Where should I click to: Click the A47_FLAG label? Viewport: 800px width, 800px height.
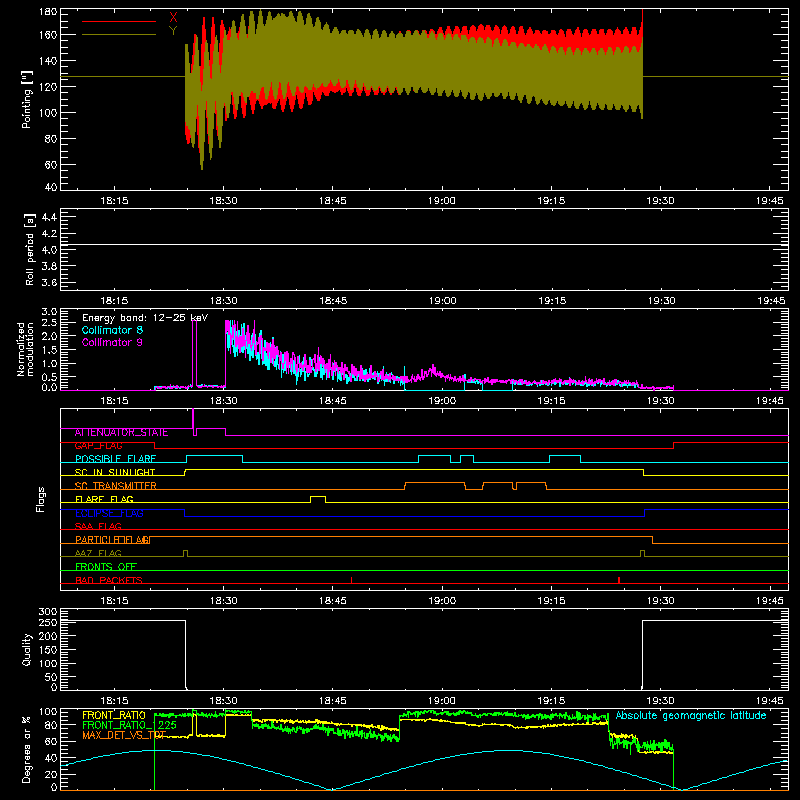(x=98, y=553)
